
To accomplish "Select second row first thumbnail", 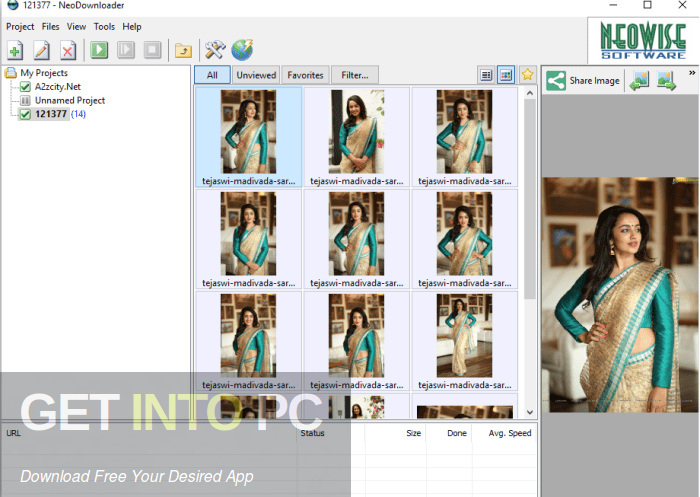I will coord(248,239).
